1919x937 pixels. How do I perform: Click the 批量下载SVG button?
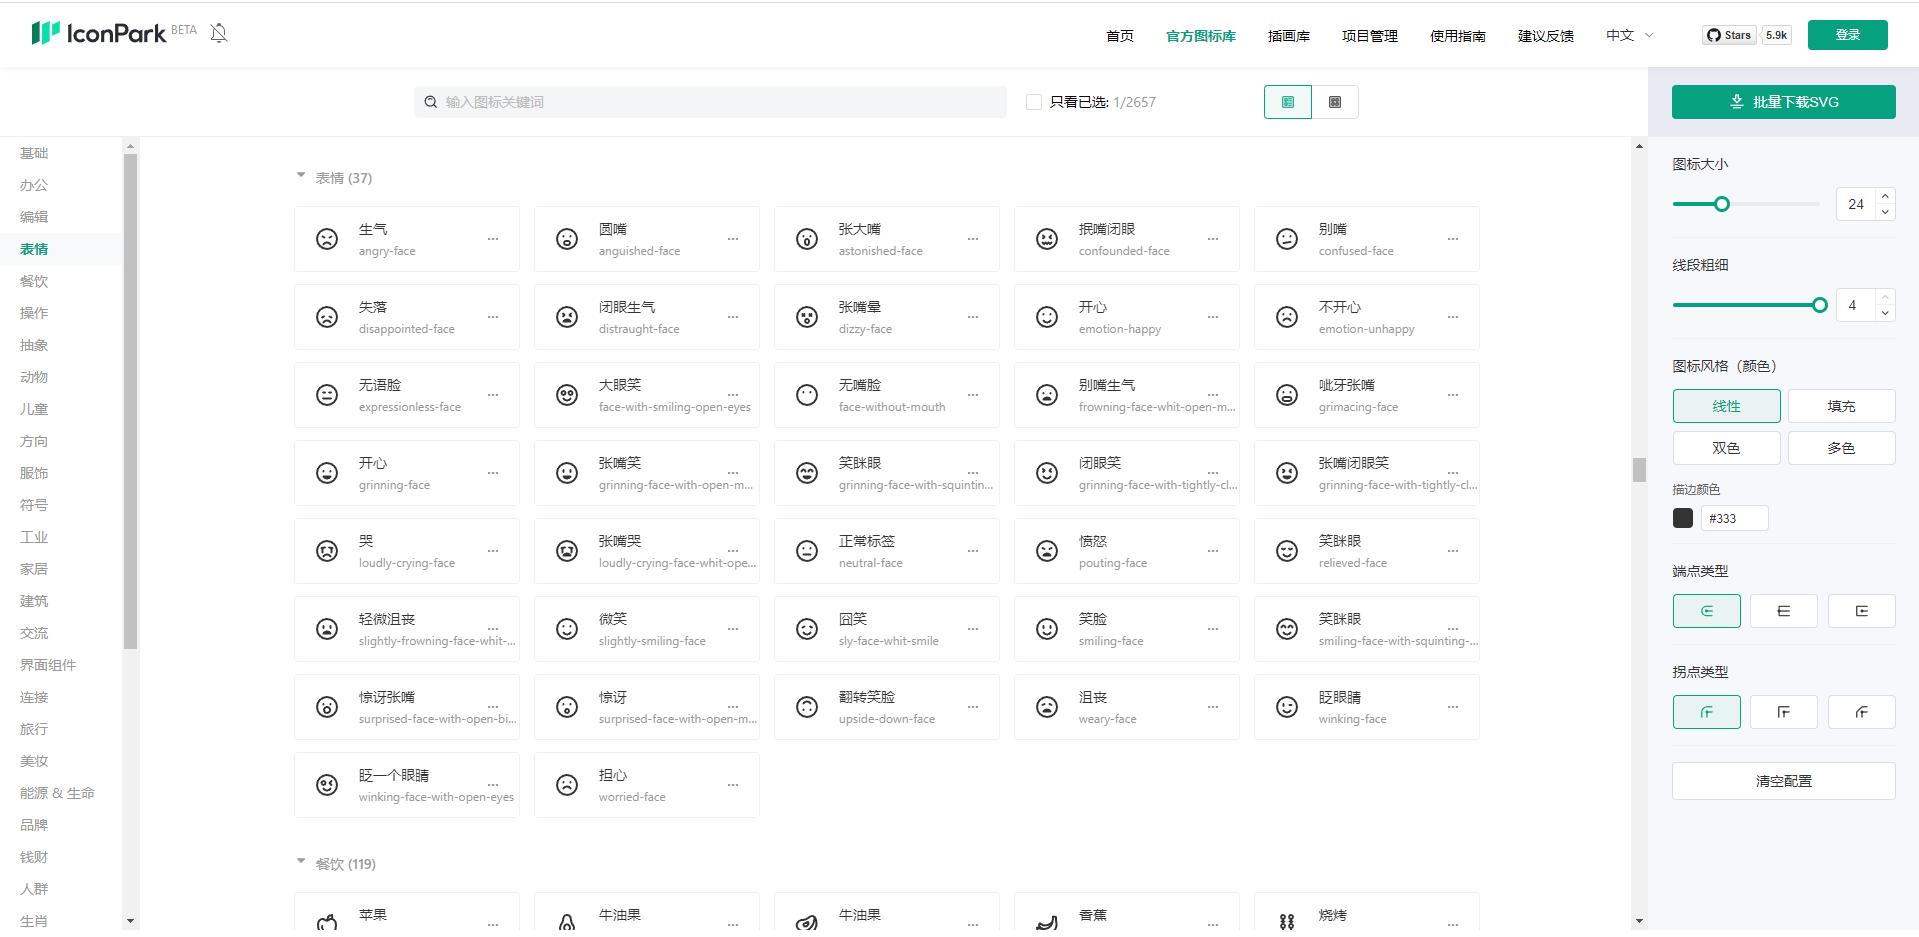click(x=1783, y=101)
